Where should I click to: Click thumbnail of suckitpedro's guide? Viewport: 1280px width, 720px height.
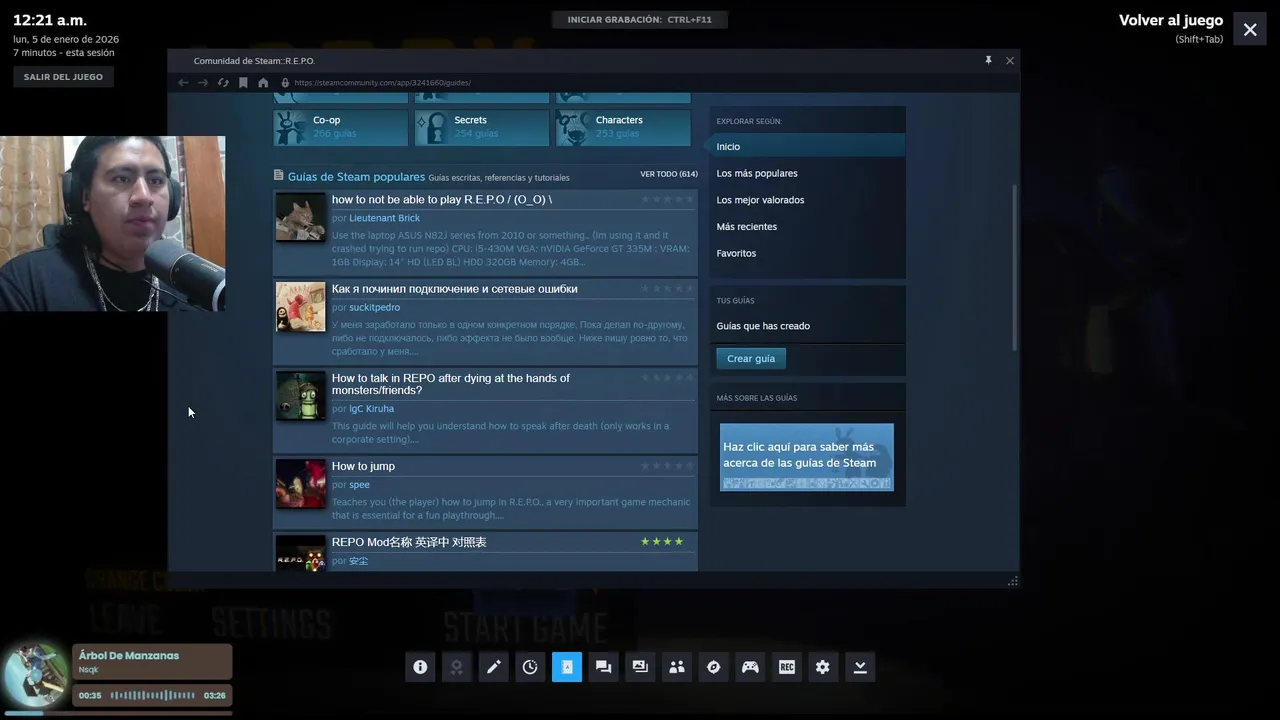(x=301, y=306)
